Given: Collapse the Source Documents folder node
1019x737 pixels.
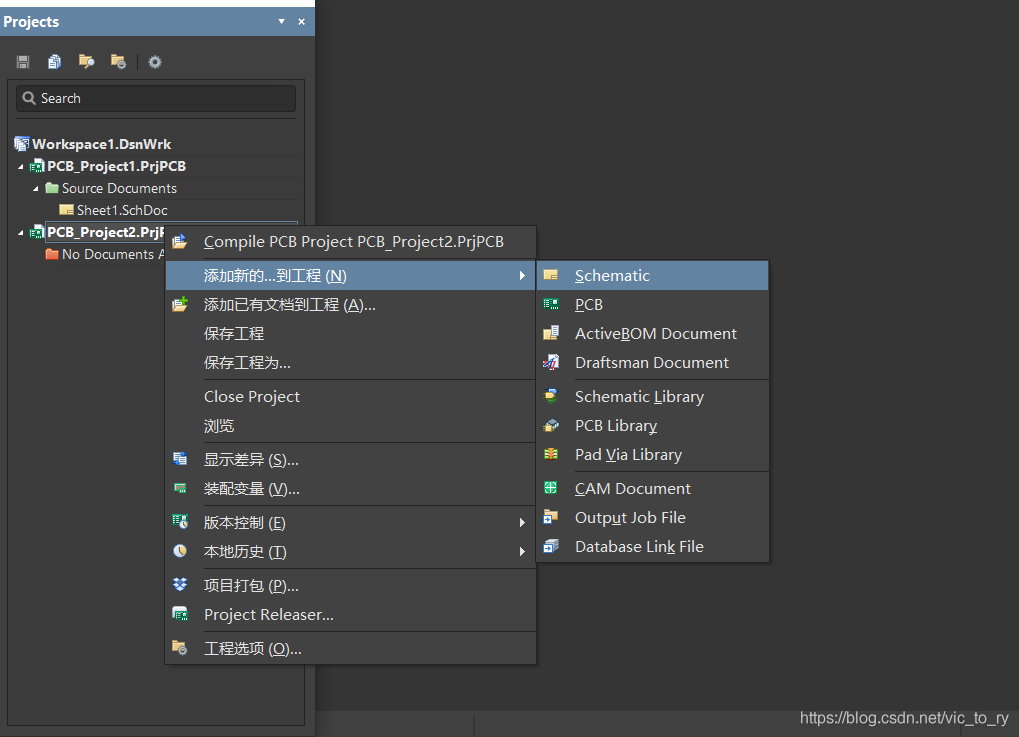Looking at the screenshot, I should [x=36, y=189].
